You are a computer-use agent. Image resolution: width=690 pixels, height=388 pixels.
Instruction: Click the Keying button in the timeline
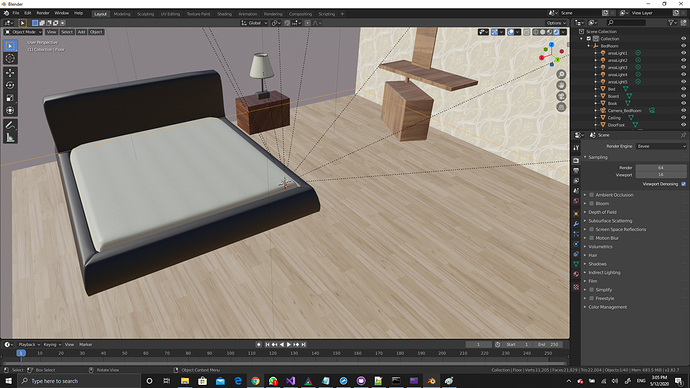[x=51, y=344]
